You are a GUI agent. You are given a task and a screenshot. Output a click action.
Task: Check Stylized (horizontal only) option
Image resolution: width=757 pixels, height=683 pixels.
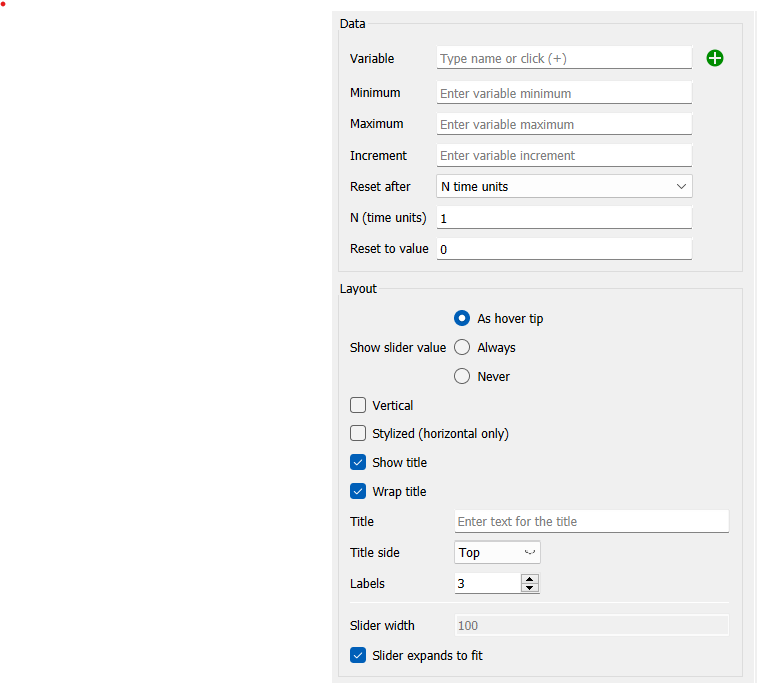pyautogui.click(x=358, y=433)
